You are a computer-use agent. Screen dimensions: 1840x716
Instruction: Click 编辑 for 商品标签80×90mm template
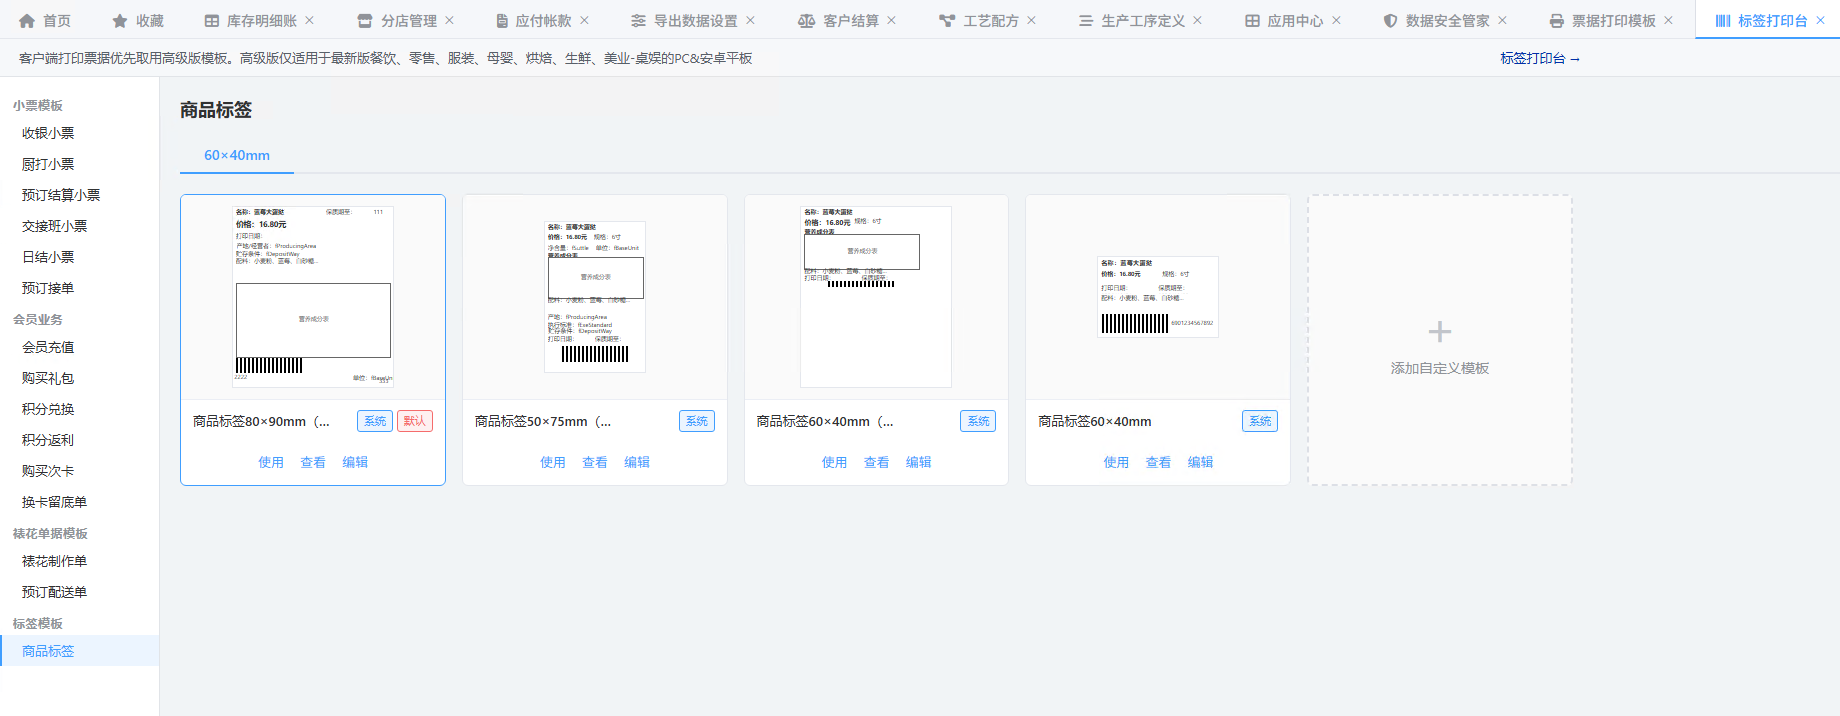click(x=355, y=462)
